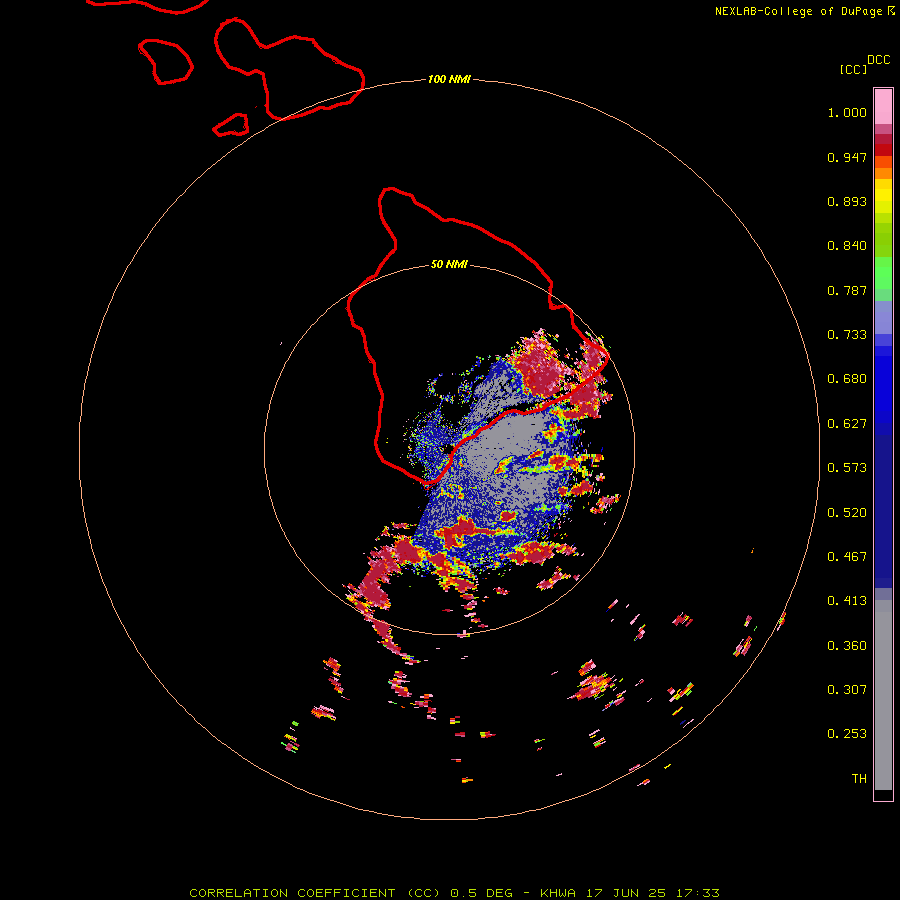Pick the orange segment of the color bar
Viewport: 900px width, 900px height.
pos(883,174)
